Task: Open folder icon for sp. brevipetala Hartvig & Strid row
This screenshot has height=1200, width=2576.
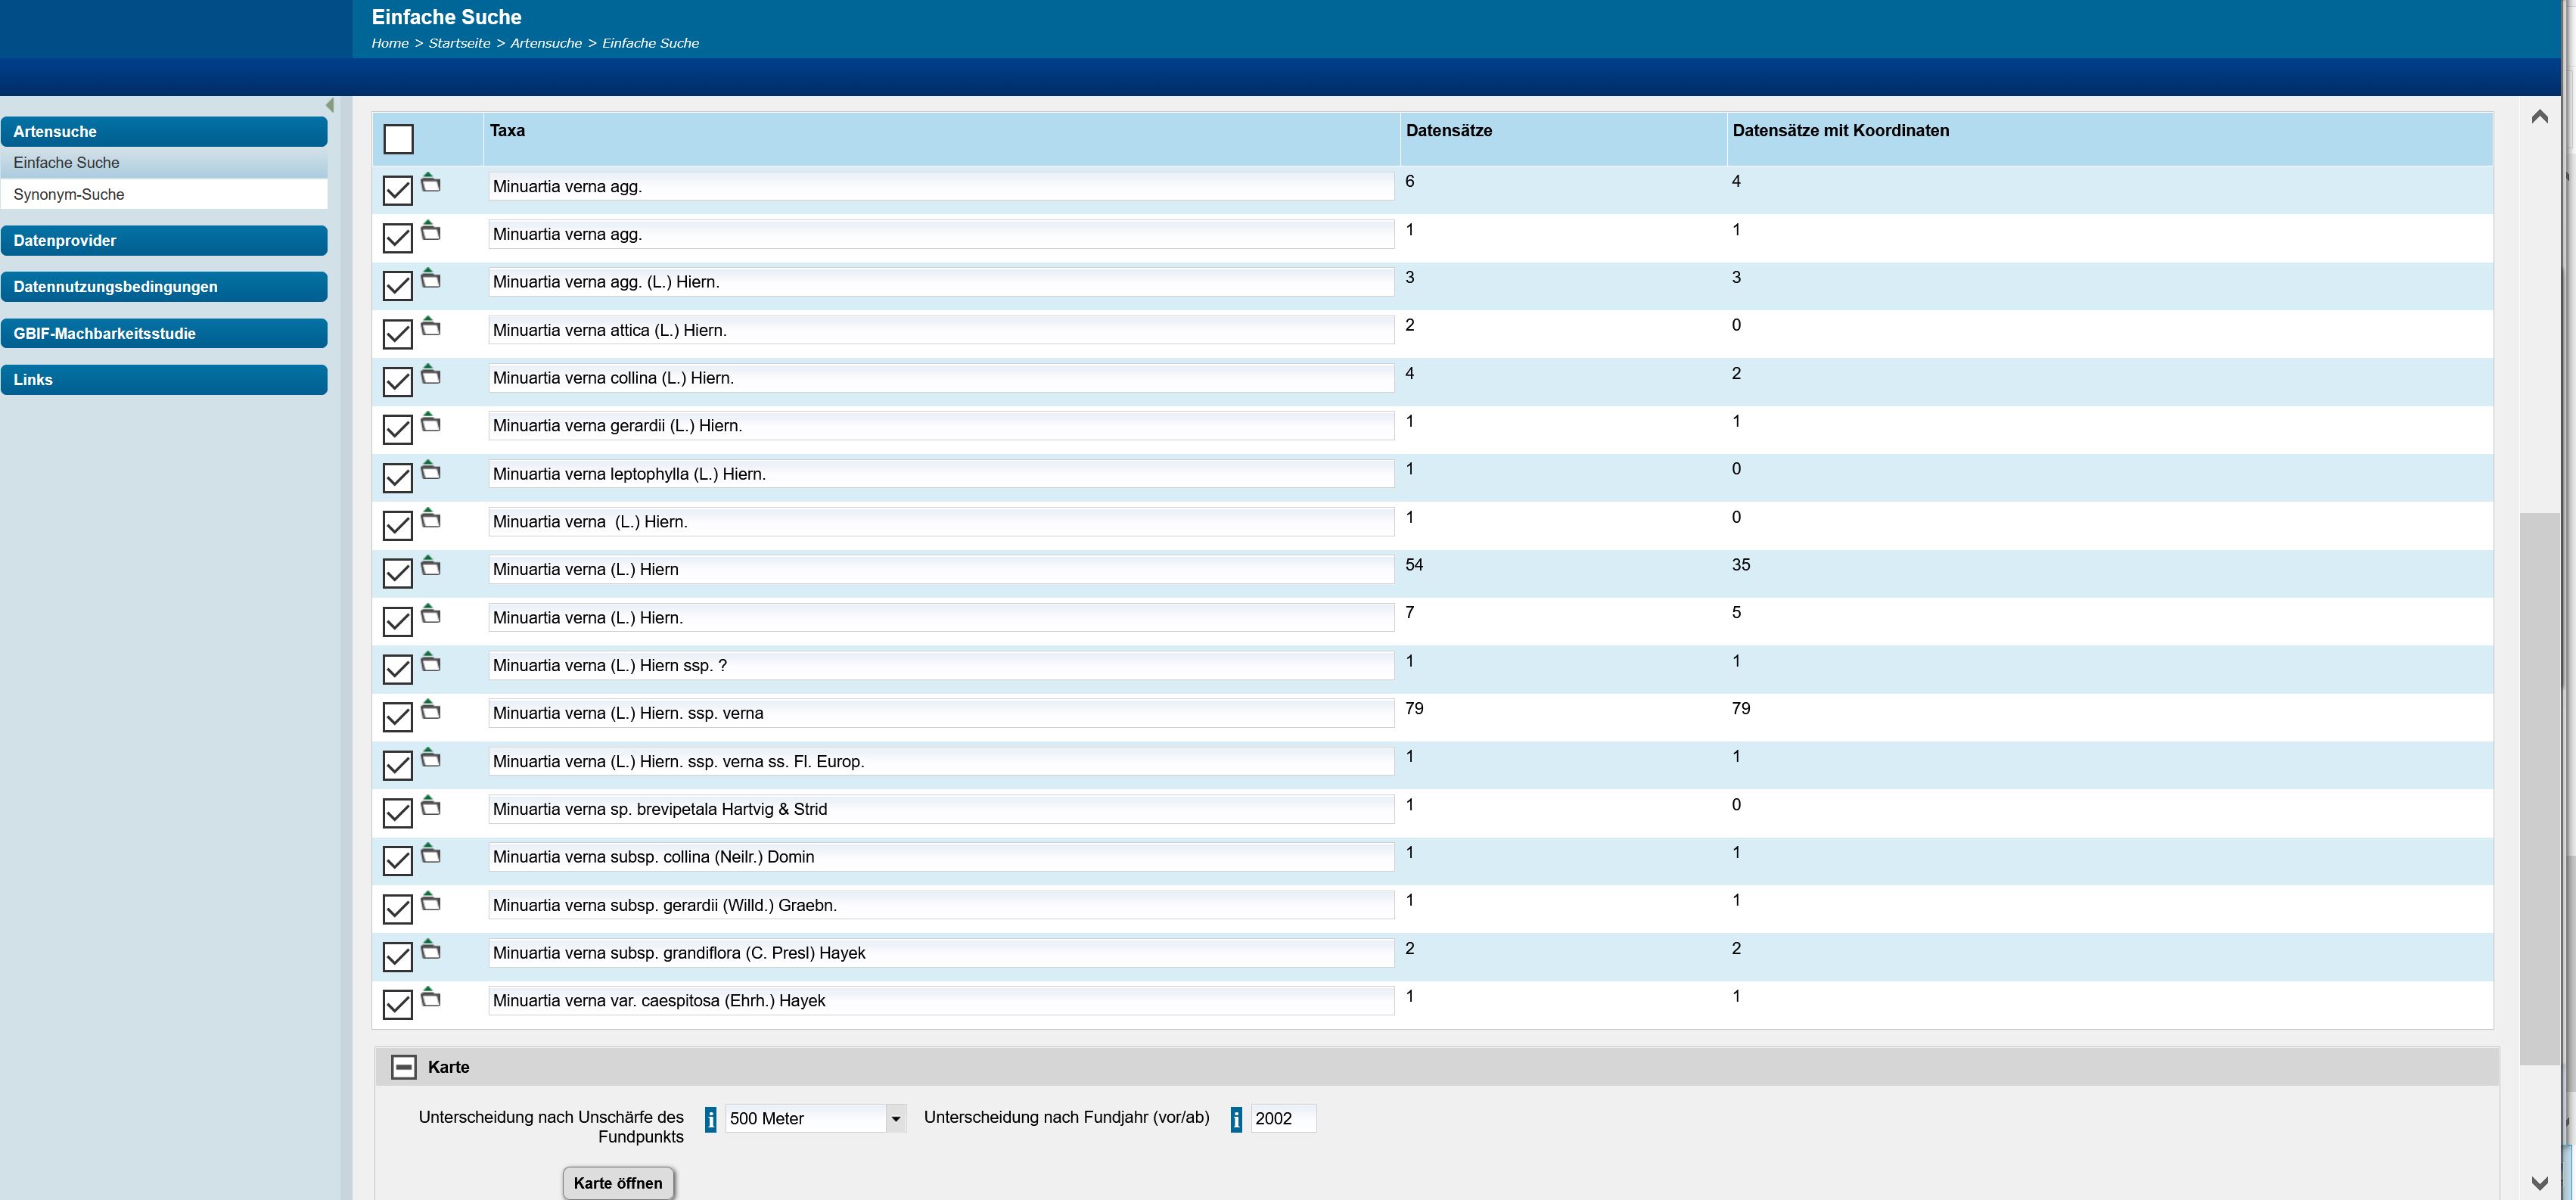Action: click(430, 807)
